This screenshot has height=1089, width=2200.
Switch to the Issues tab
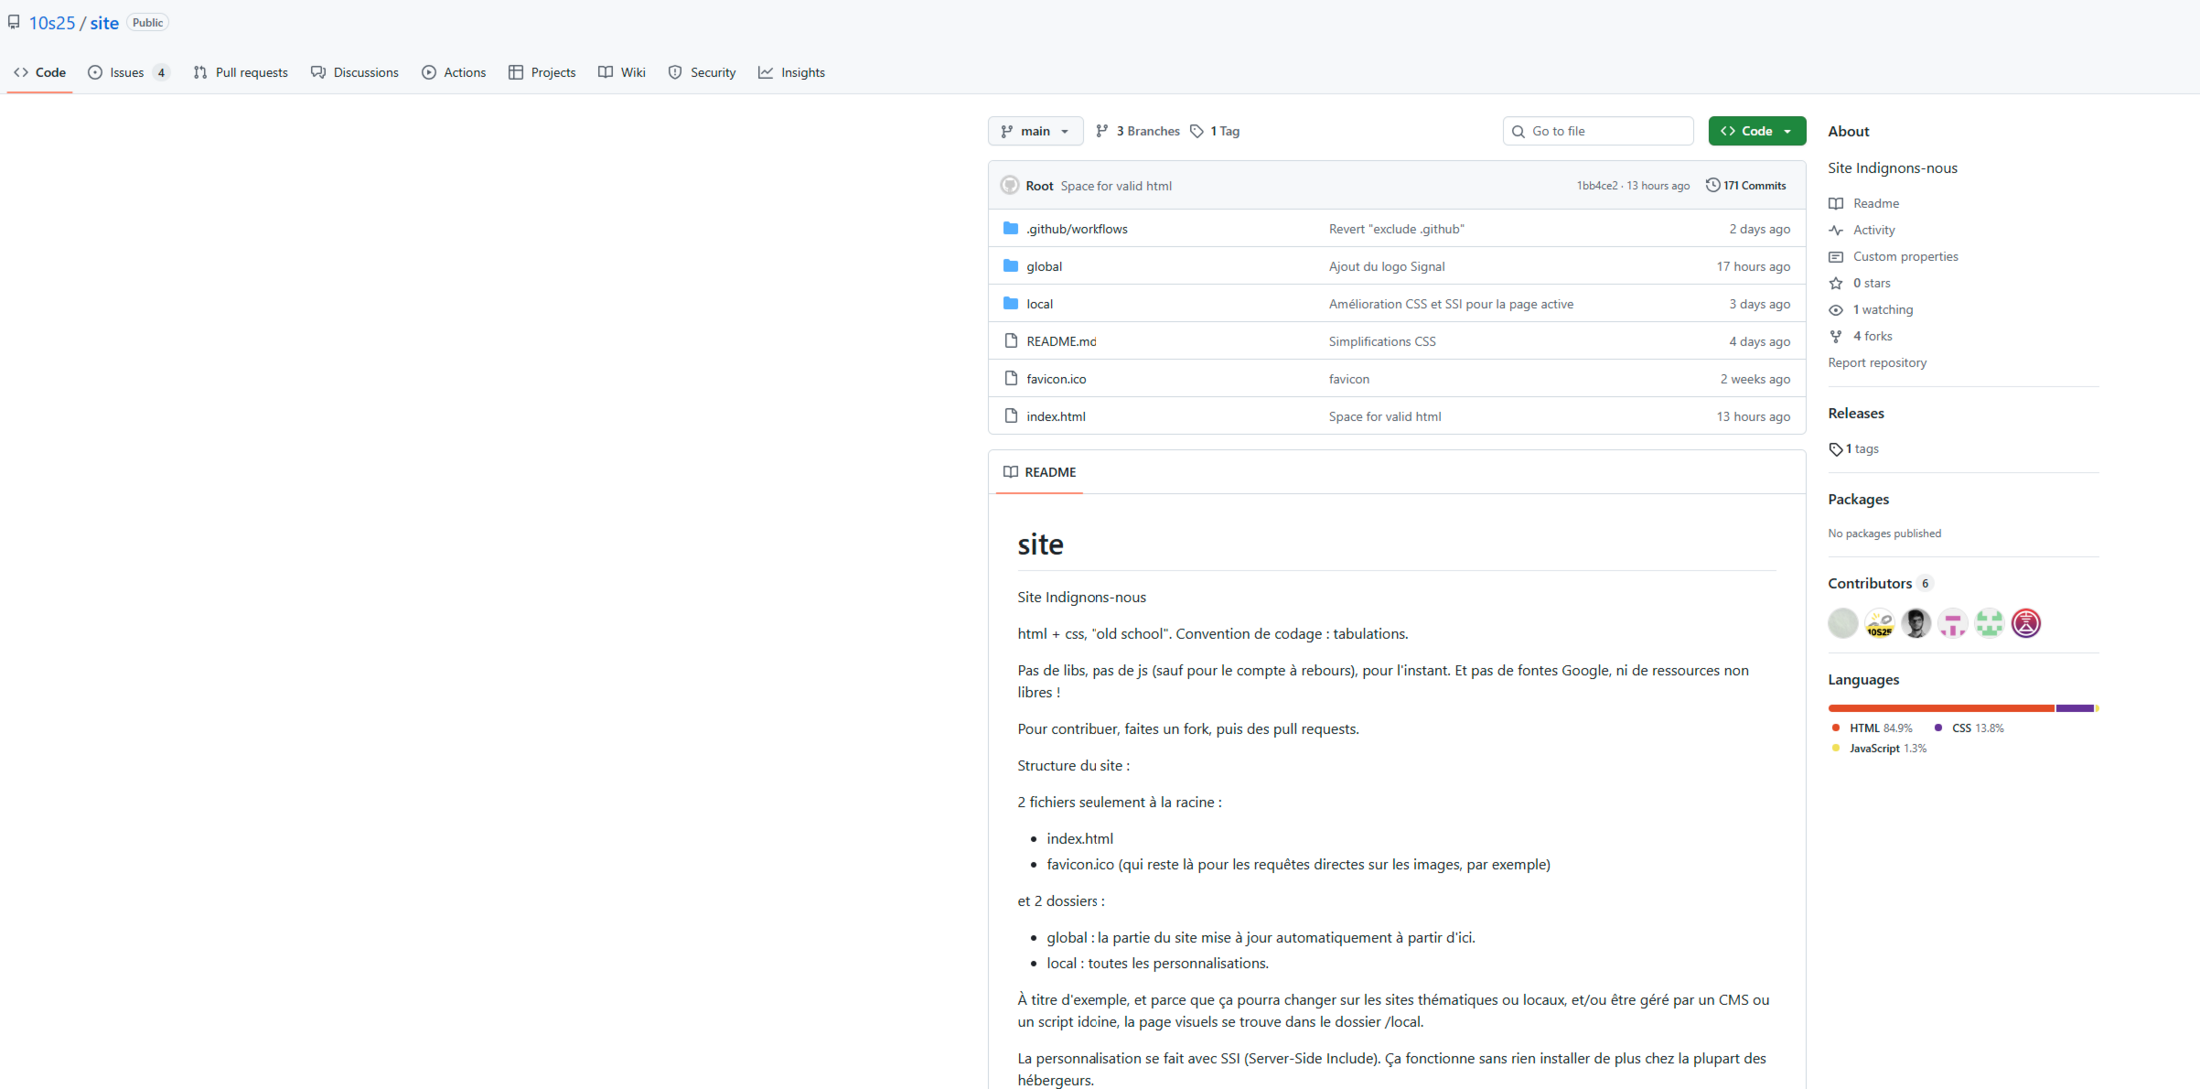(127, 72)
